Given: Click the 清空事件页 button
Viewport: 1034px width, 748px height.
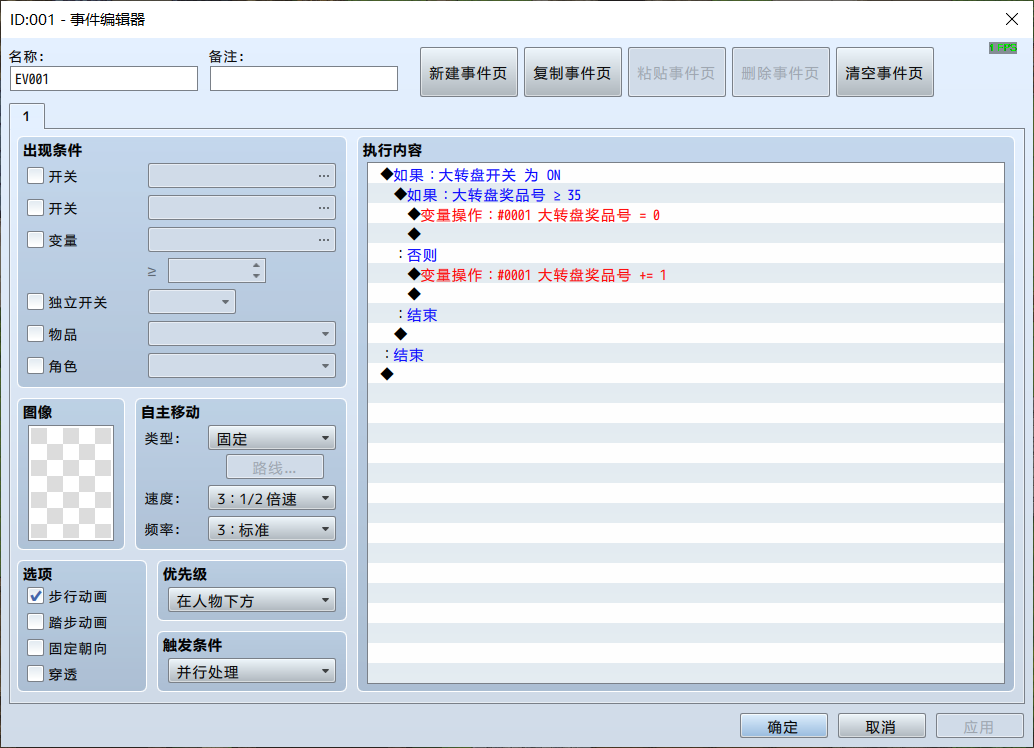Looking at the screenshot, I should (x=884, y=73).
